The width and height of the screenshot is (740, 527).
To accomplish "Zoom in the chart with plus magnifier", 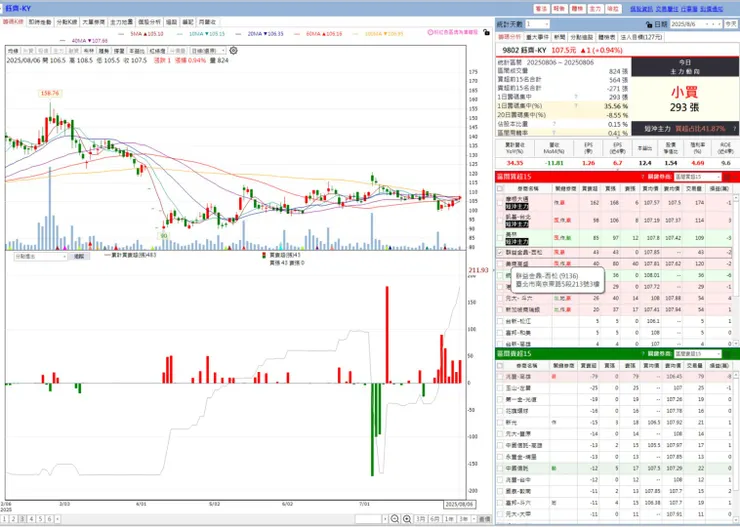I will point(407,519).
